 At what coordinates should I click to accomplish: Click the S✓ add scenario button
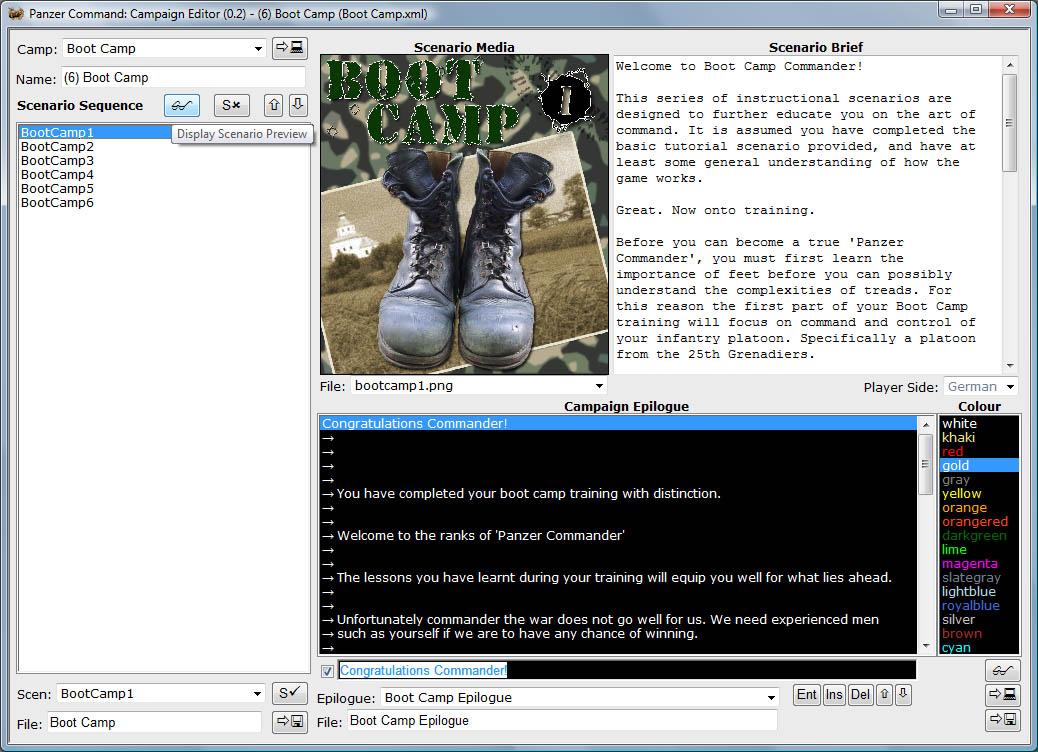(289, 693)
